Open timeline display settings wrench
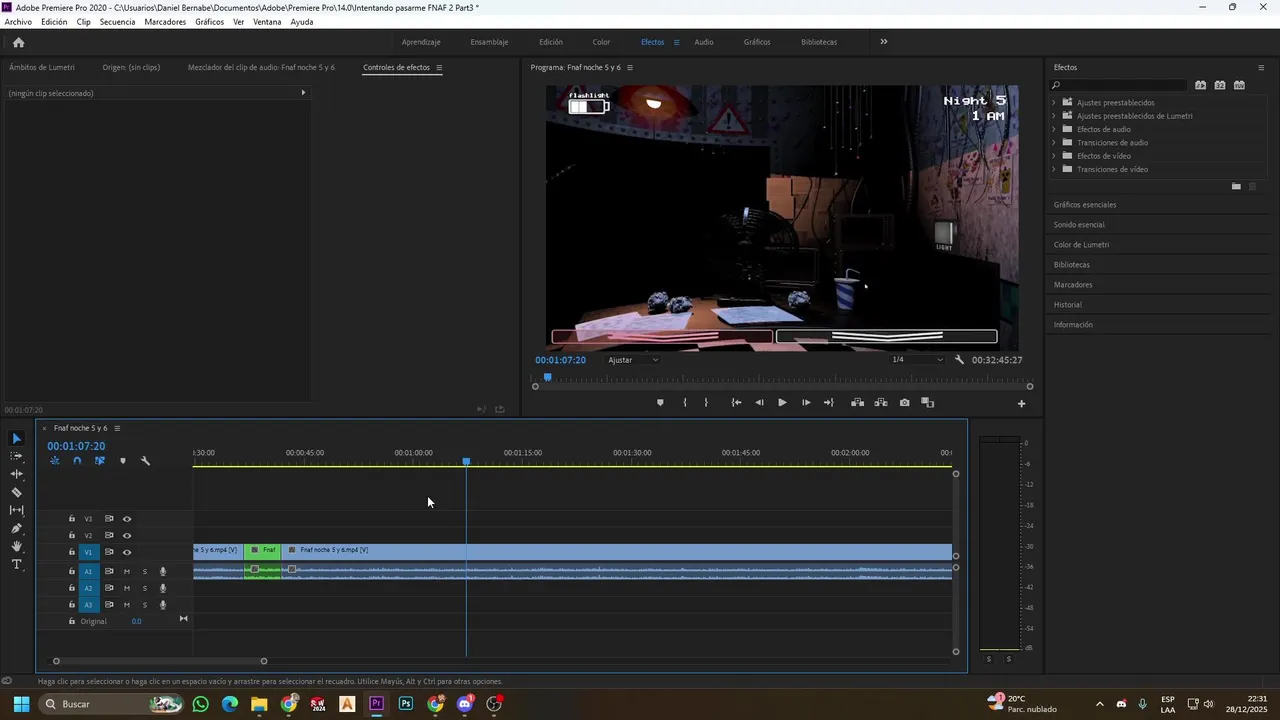 click(x=145, y=461)
